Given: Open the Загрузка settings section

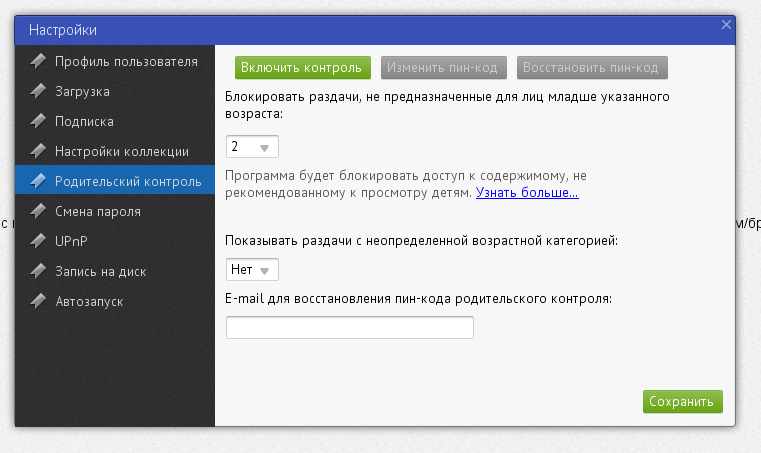Looking at the screenshot, I should 115,91.
